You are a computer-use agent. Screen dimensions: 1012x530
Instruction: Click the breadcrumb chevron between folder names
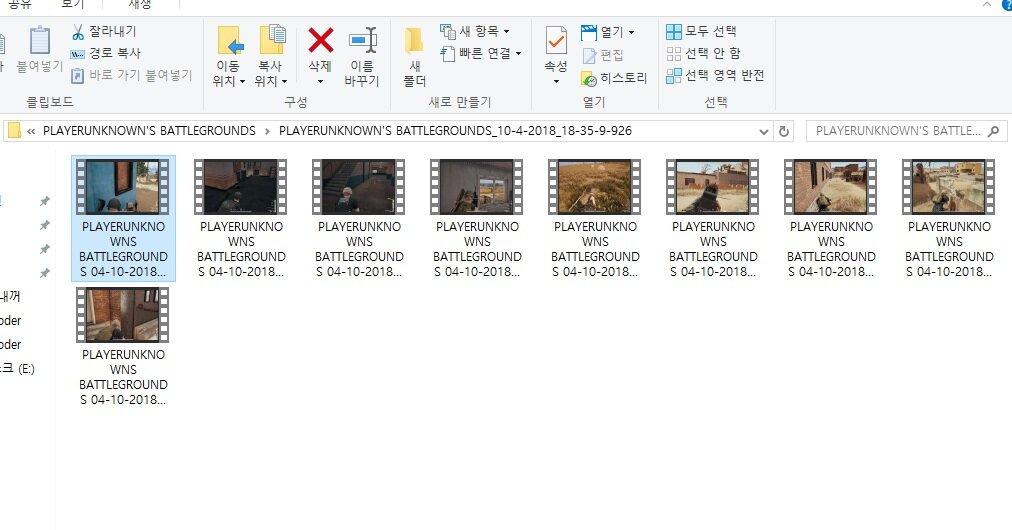point(267,132)
